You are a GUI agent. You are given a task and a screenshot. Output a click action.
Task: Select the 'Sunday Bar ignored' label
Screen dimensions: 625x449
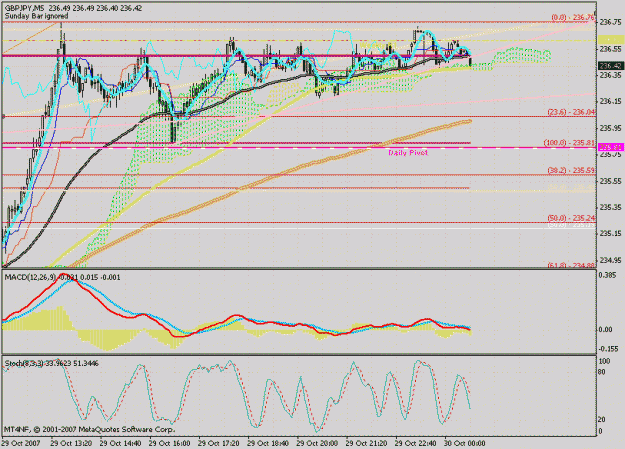[x=36, y=16]
